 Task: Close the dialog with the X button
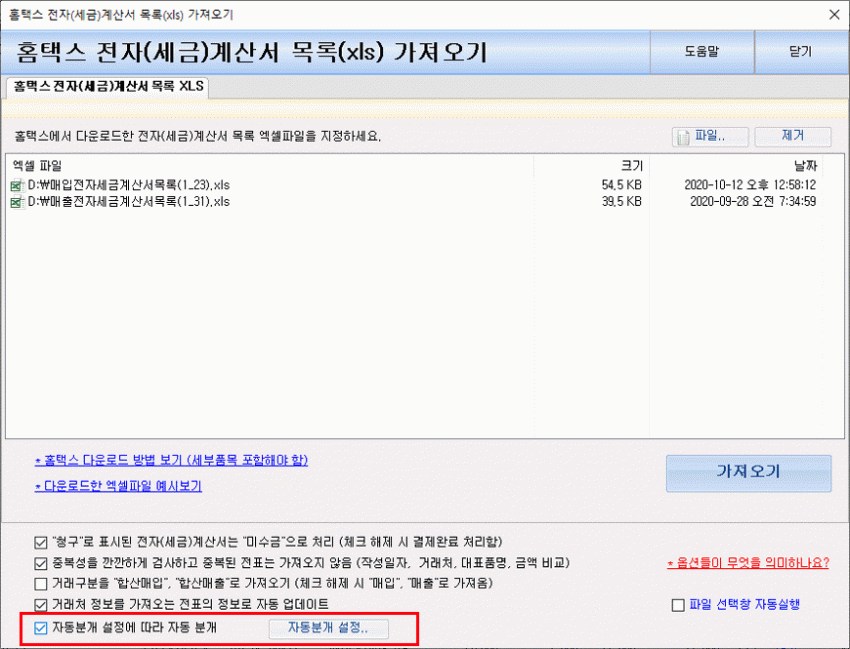834,15
